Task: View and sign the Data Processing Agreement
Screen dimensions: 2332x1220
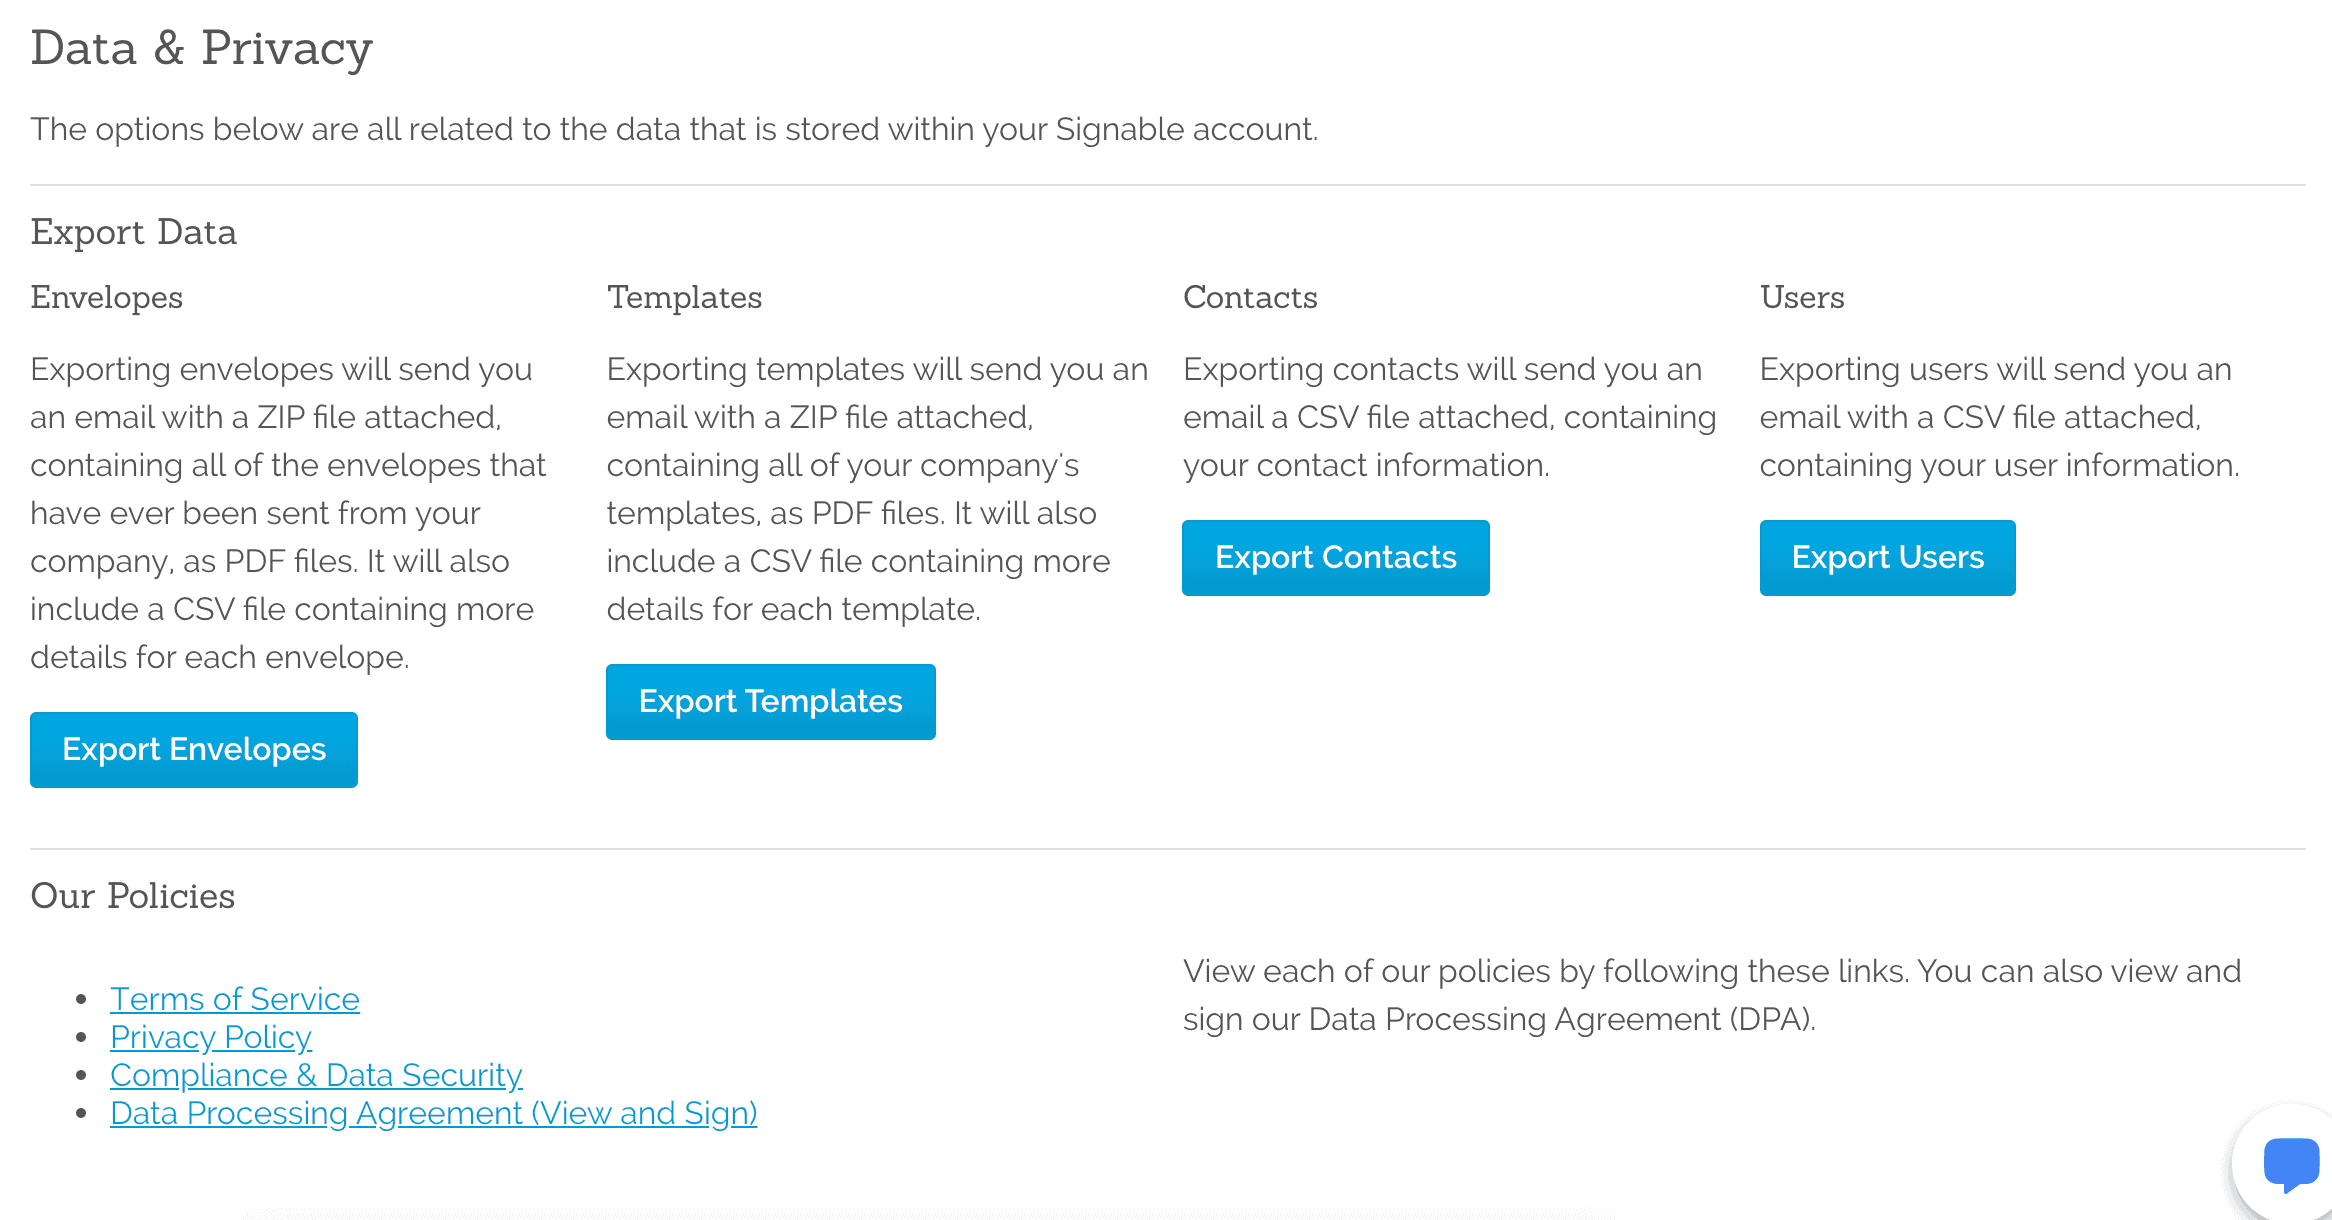Action: 434,1113
